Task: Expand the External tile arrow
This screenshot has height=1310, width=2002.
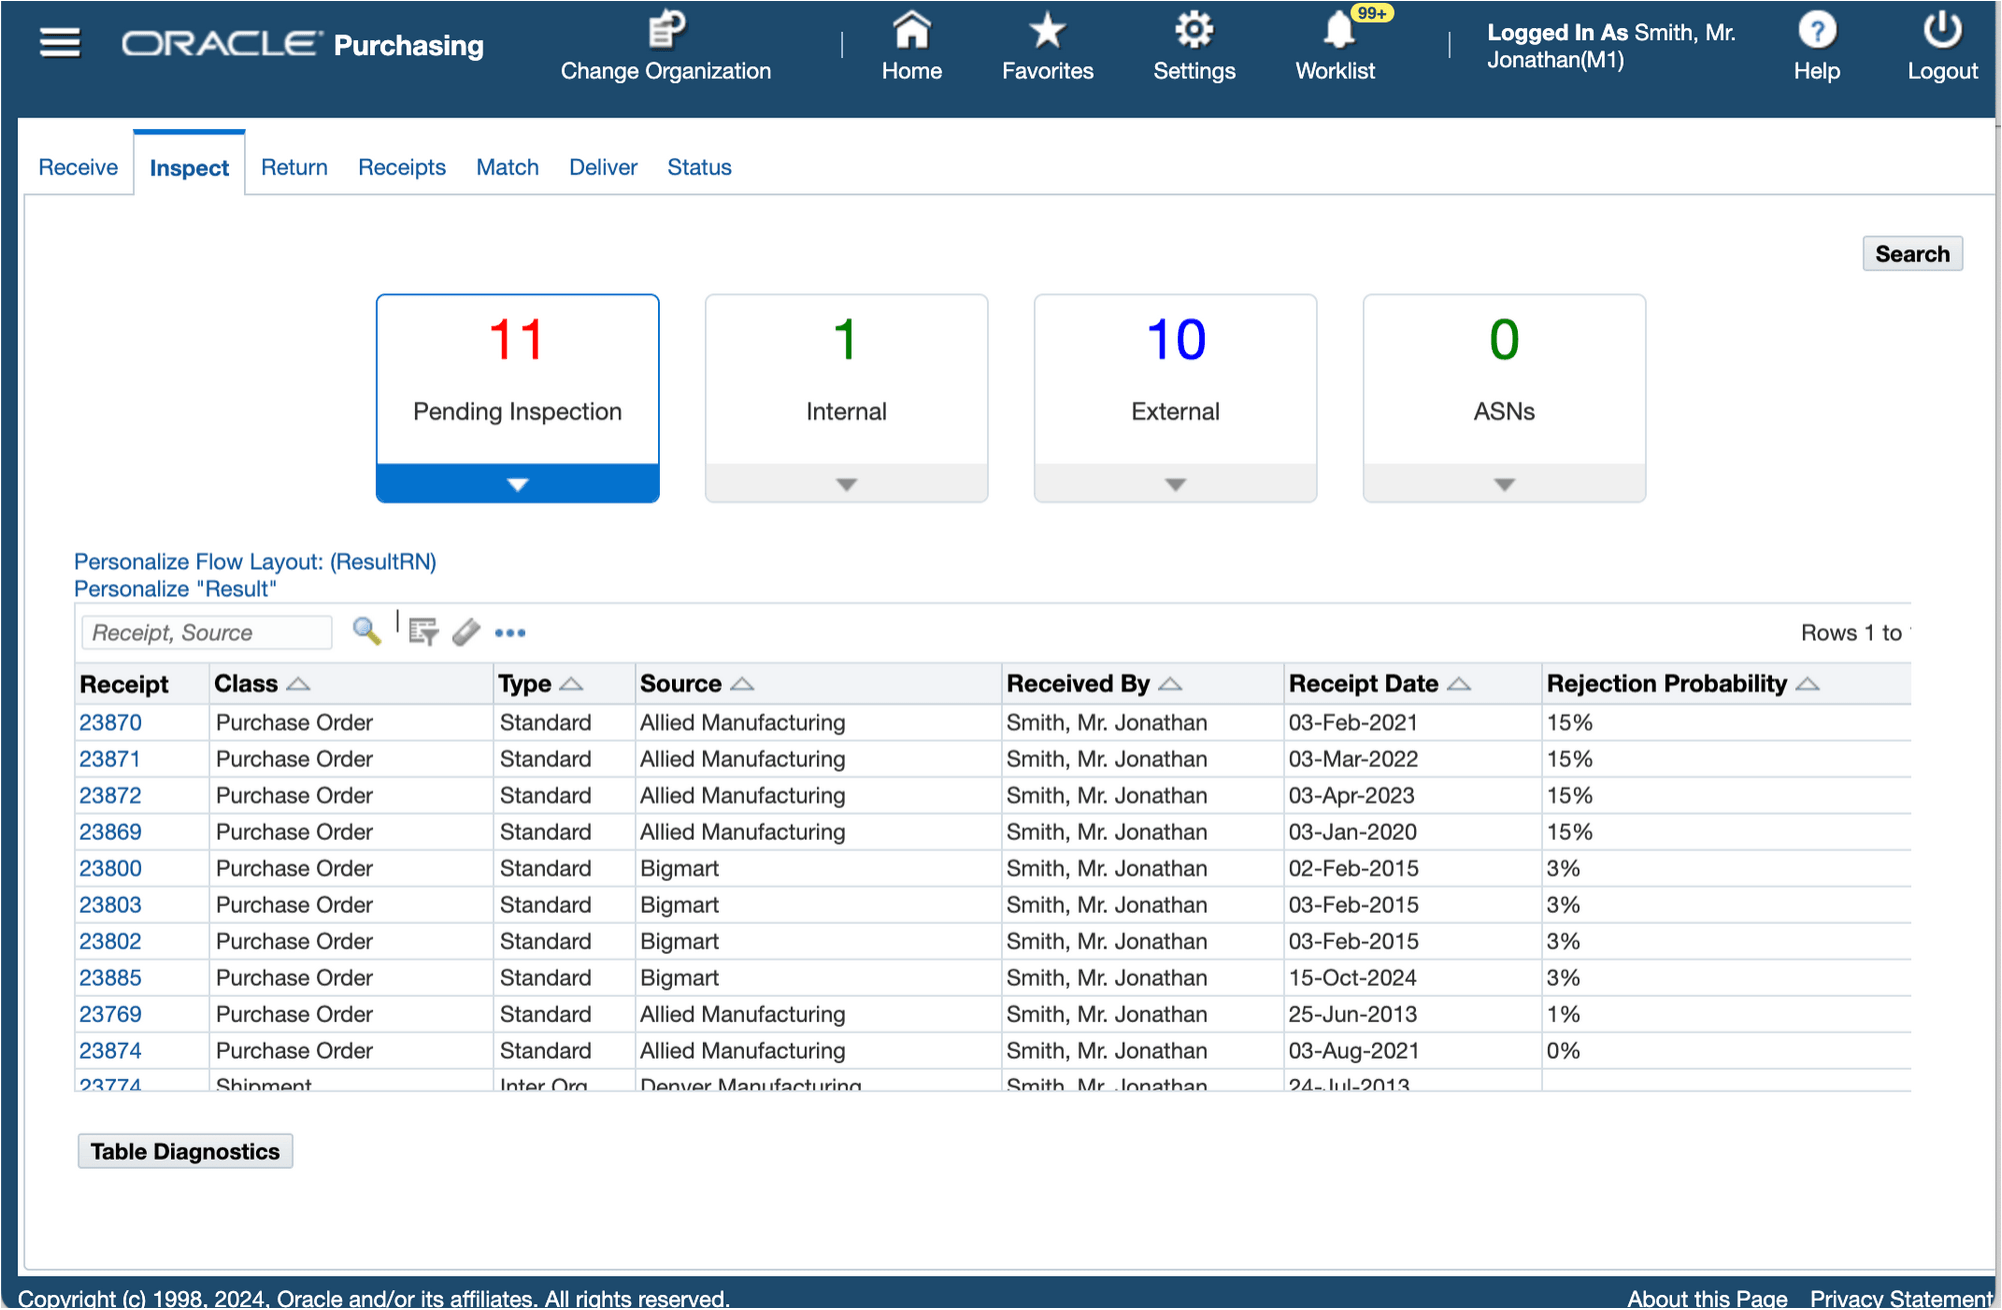Action: tap(1175, 484)
